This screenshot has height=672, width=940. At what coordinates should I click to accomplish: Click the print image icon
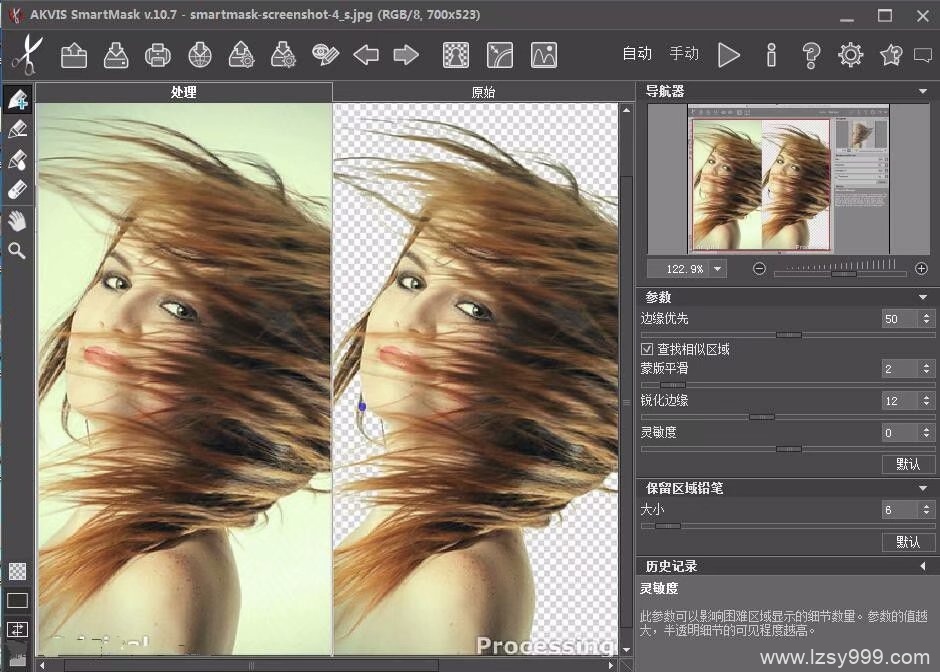point(157,55)
